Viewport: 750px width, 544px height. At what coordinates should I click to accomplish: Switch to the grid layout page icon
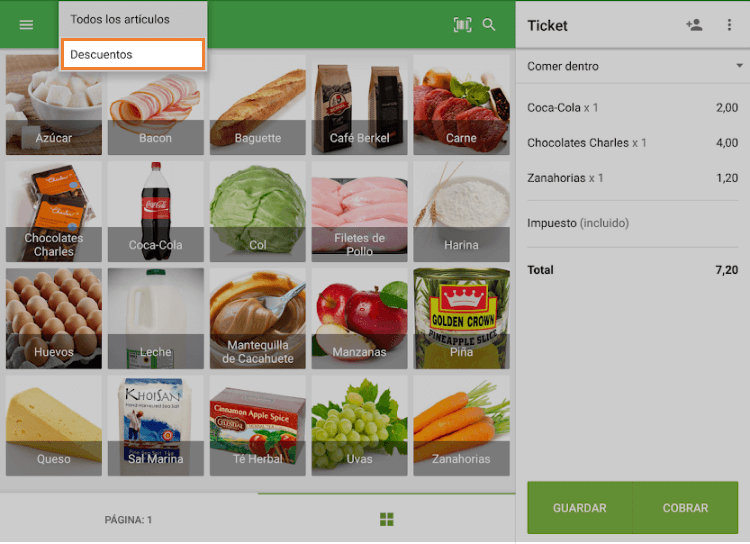coord(386,519)
